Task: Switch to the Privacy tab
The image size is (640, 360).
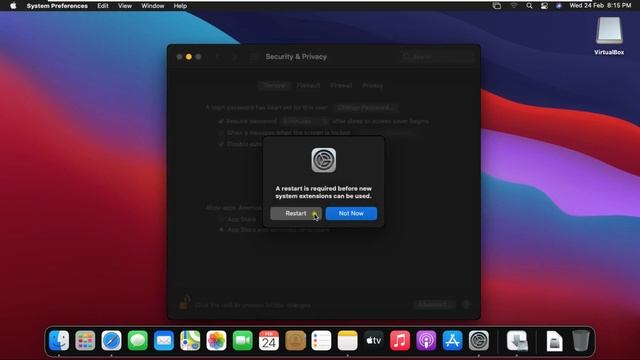Action: tap(373, 85)
